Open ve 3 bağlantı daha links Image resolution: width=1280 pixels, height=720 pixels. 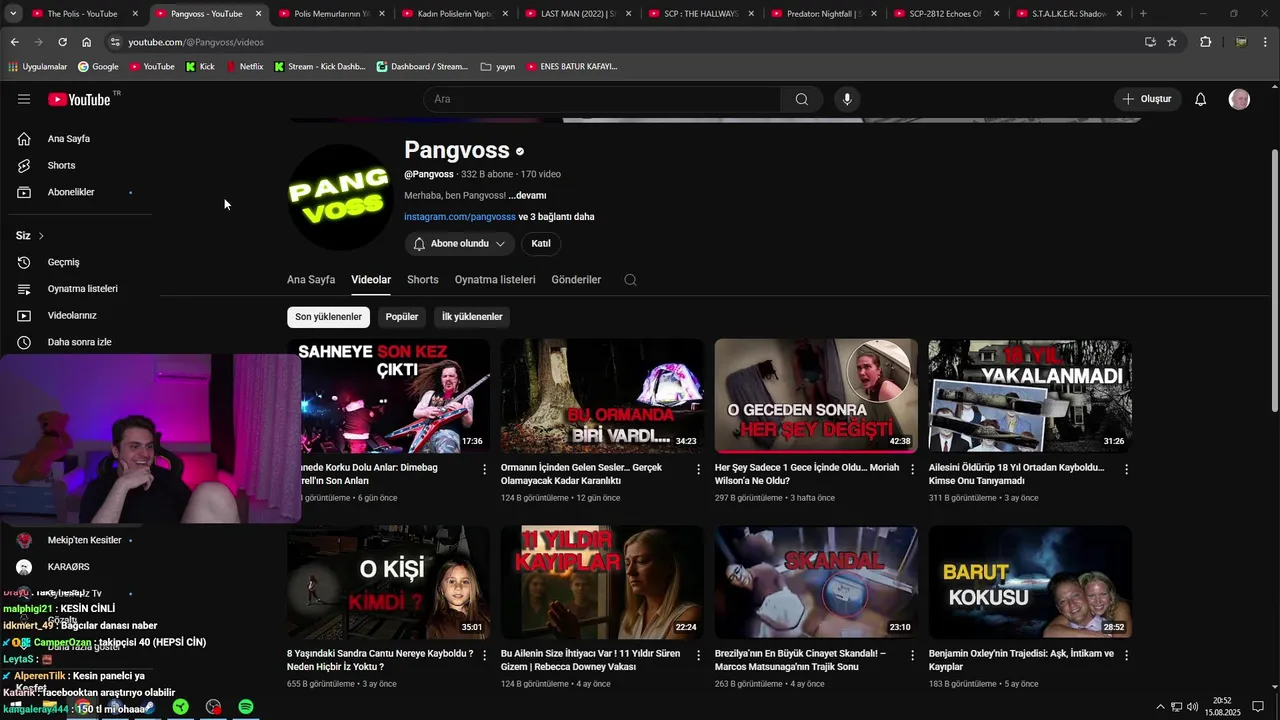(556, 216)
